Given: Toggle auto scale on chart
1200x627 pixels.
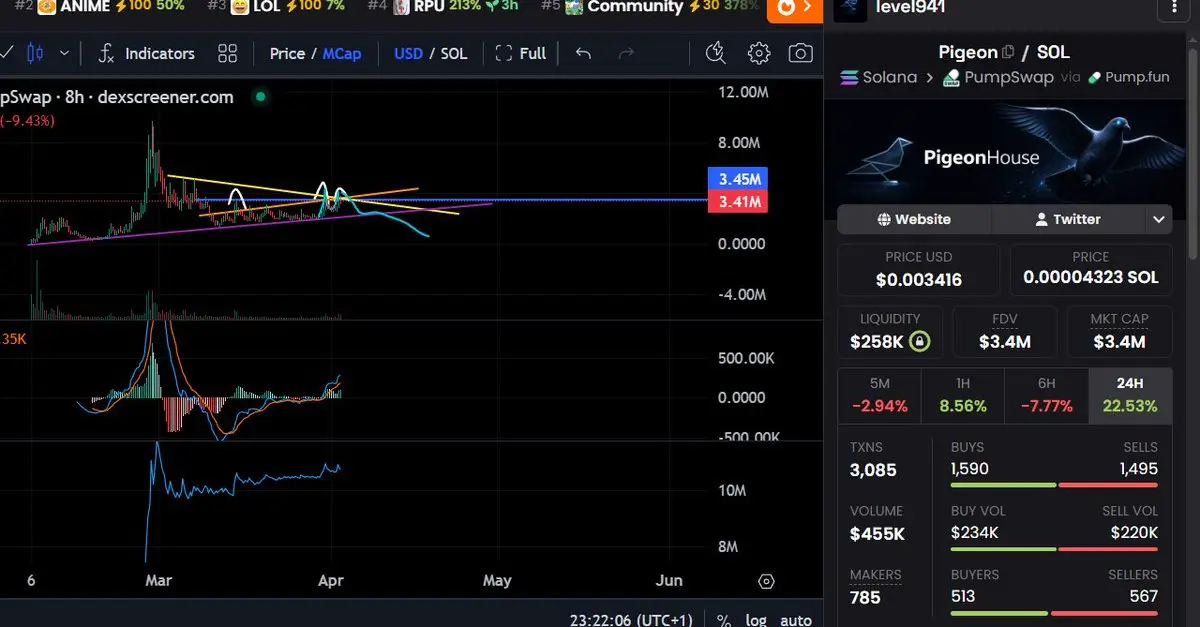Looking at the screenshot, I should pos(796,620).
